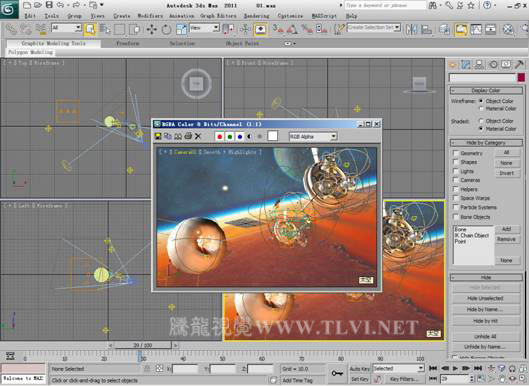
Task: Switch to the Freeform ribbon tab
Action: pyautogui.click(x=128, y=44)
